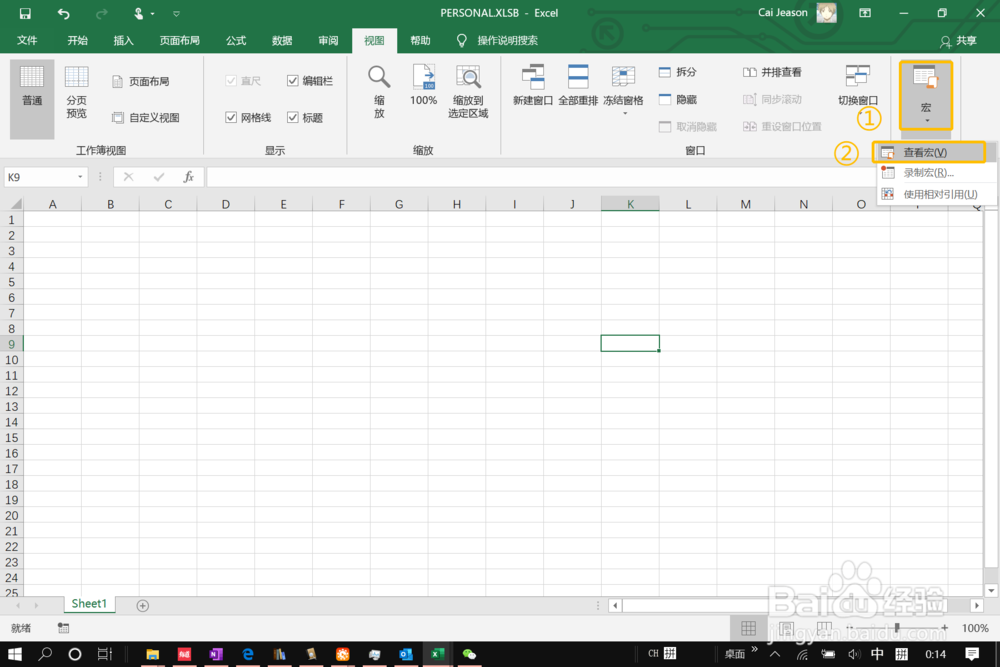The width and height of the screenshot is (1000, 667).
Task: Open the Help (帮助) tab
Action: tap(420, 40)
